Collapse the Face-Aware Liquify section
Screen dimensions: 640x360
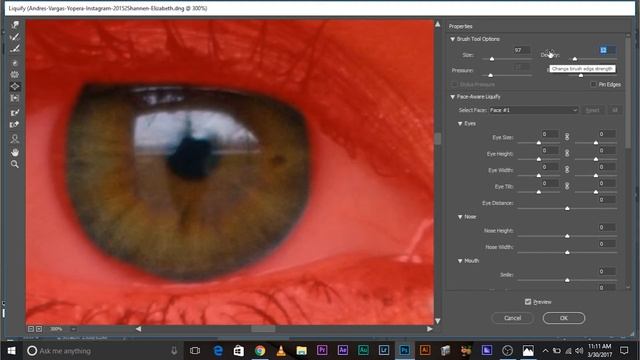tap(453, 97)
